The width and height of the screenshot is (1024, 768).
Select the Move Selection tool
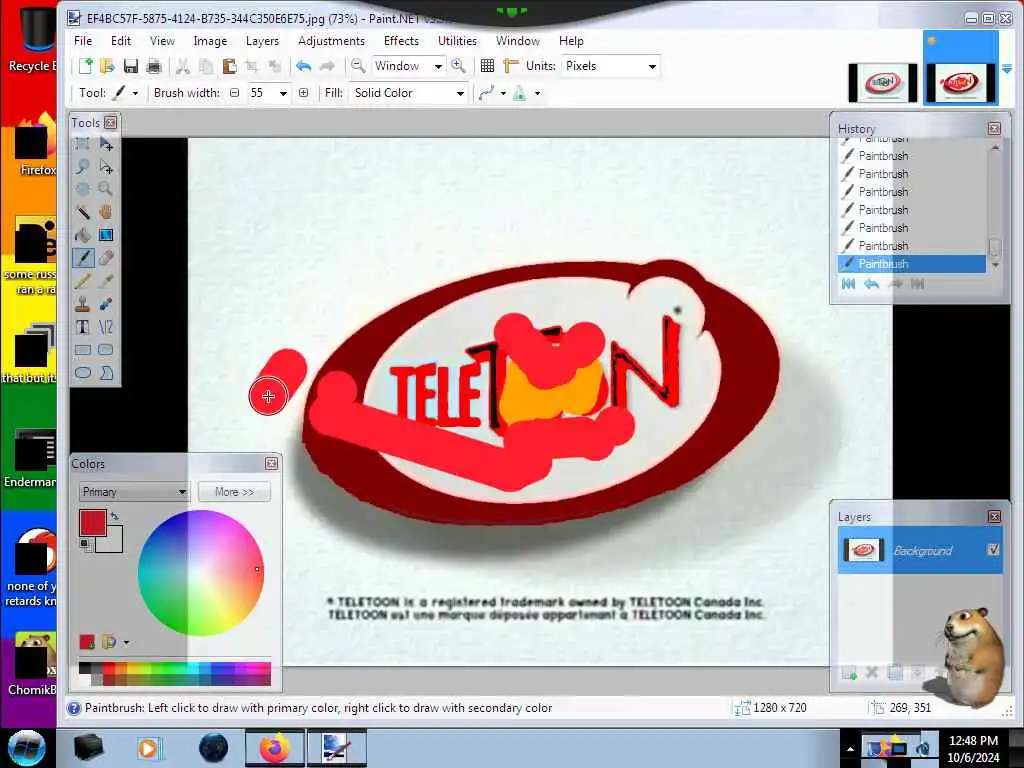[x=106, y=167]
